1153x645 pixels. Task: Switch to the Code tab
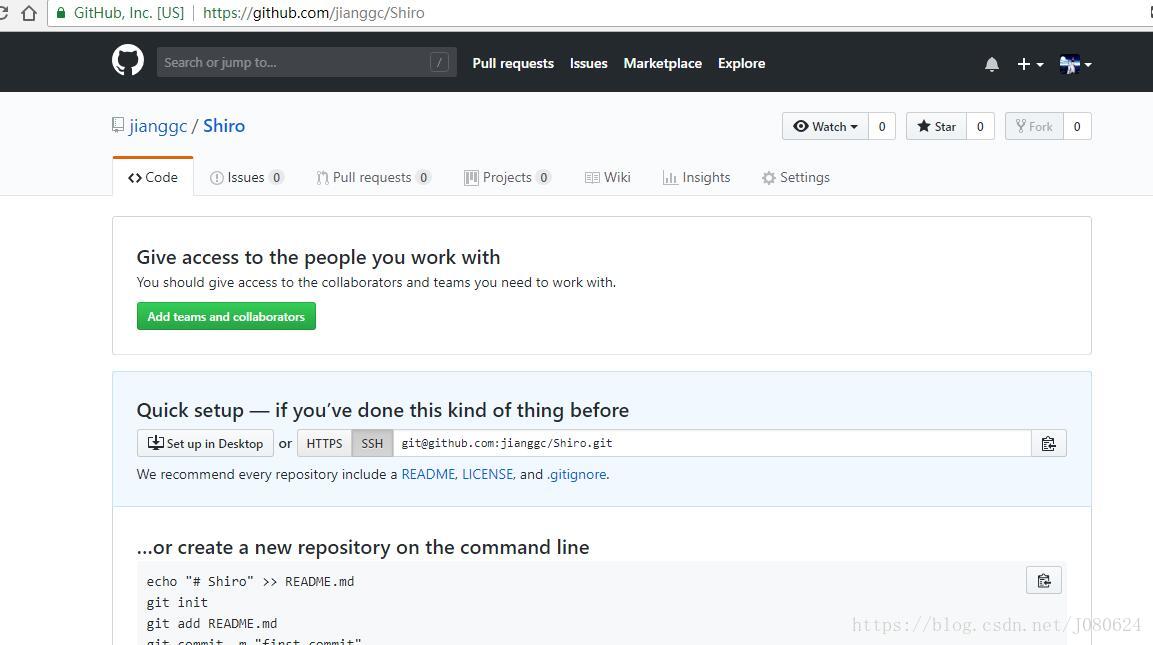tap(153, 177)
